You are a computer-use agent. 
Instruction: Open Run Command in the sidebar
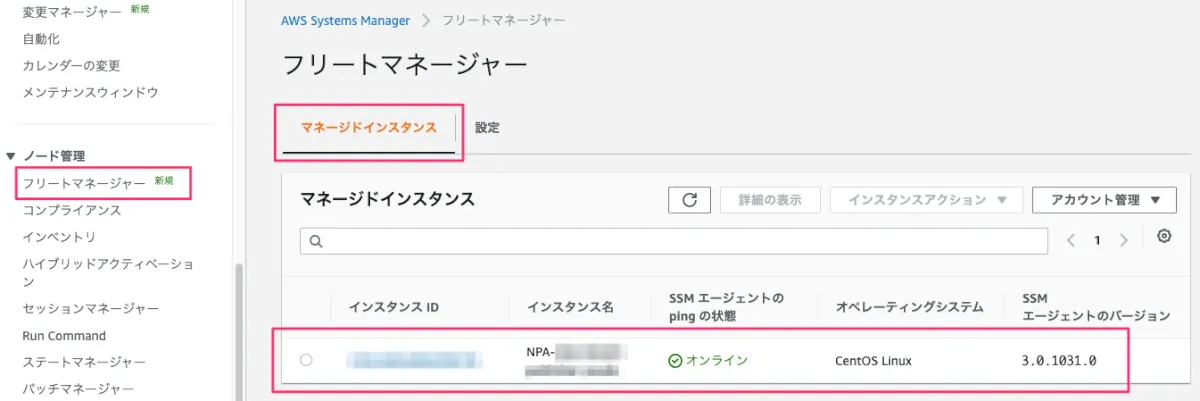point(64,336)
